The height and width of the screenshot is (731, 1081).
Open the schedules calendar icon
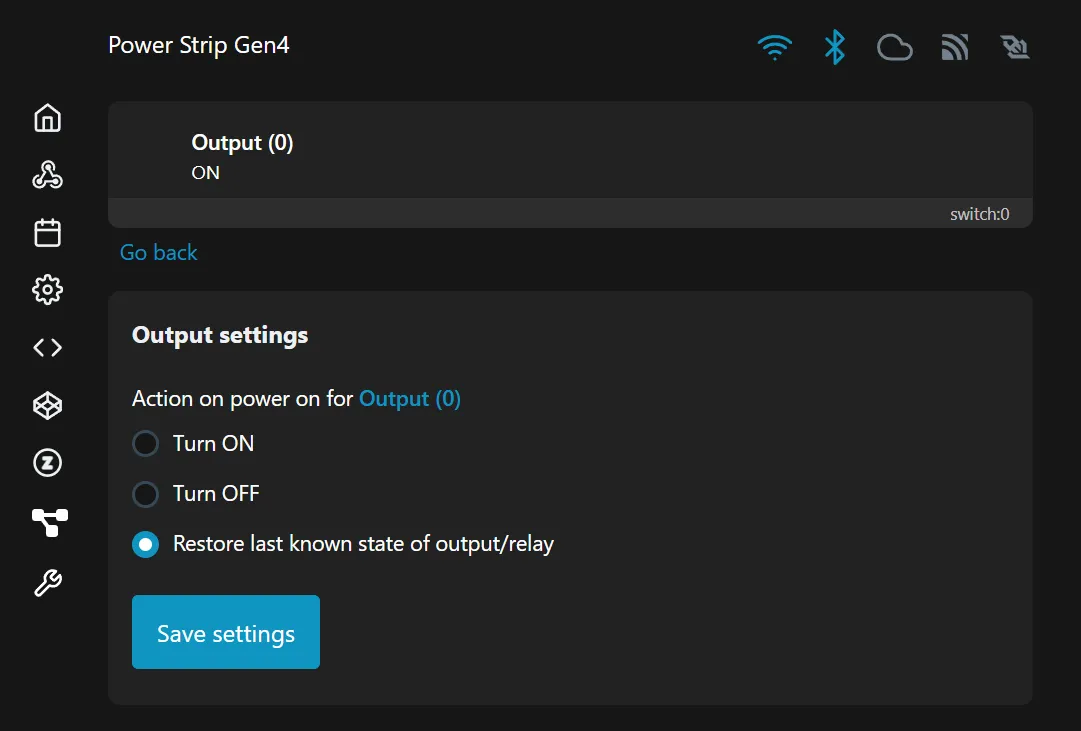tap(48, 232)
